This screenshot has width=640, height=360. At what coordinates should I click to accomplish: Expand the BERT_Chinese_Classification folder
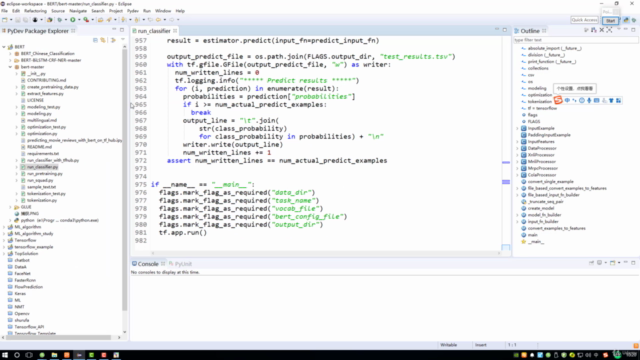tap(10, 53)
